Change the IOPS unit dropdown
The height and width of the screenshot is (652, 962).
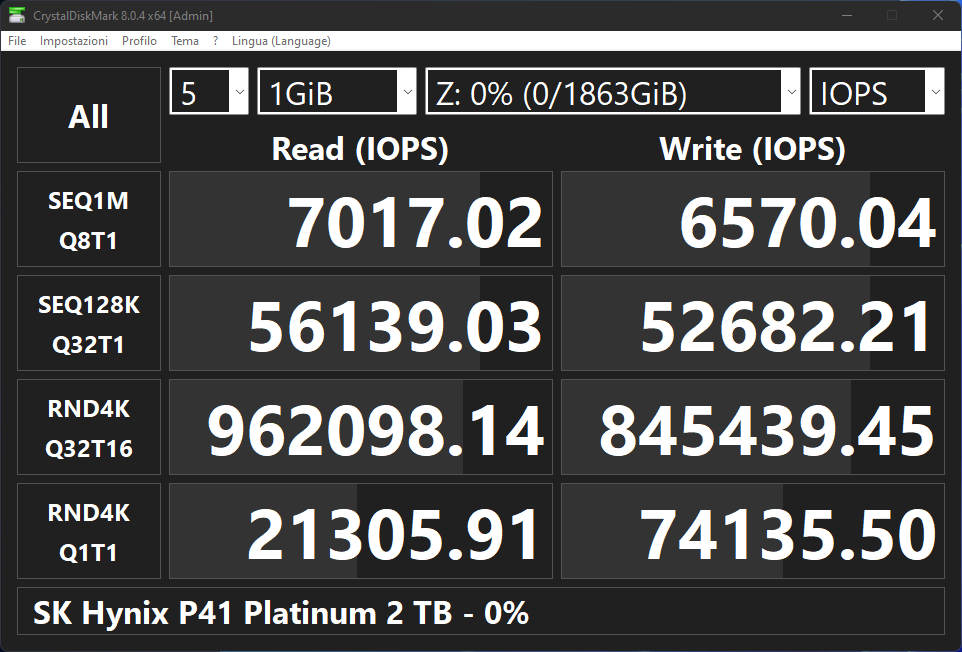click(x=876, y=93)
